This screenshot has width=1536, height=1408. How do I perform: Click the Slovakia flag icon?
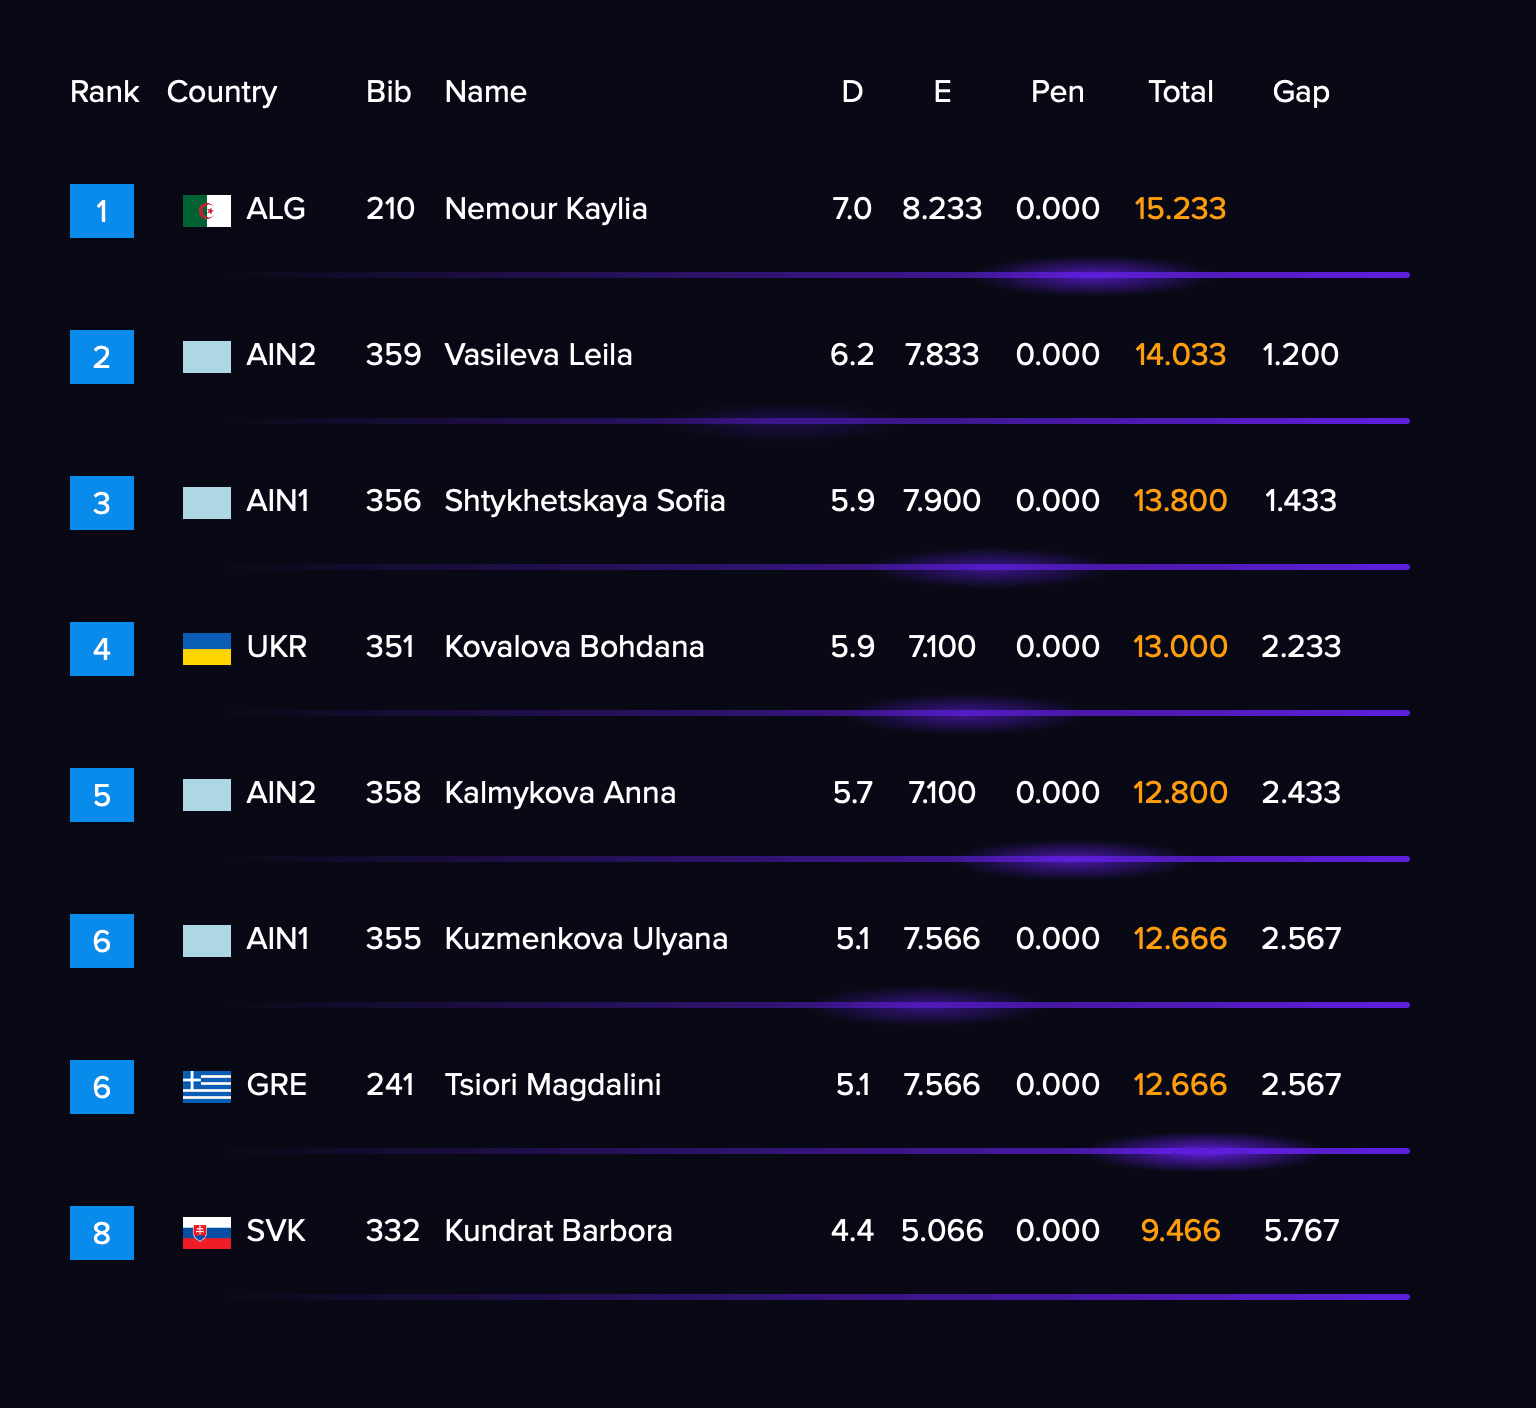click(x=206, y=1233)
